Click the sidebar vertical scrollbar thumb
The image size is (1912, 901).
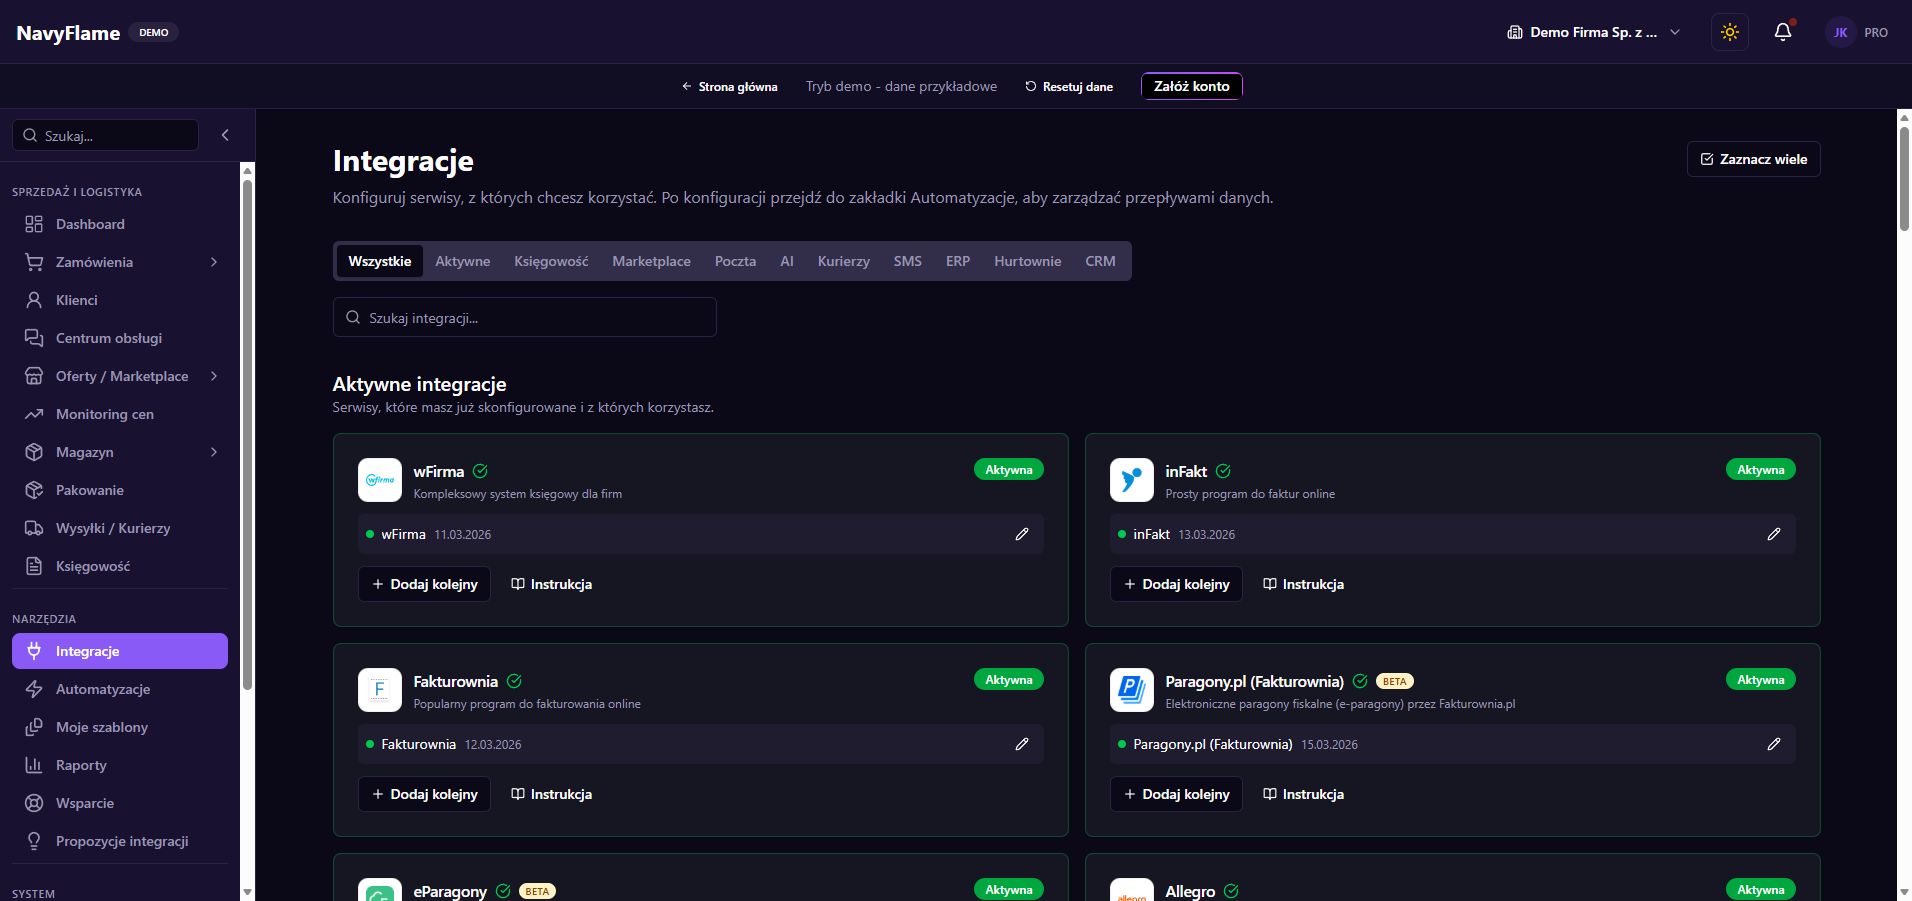coord(248,434)
